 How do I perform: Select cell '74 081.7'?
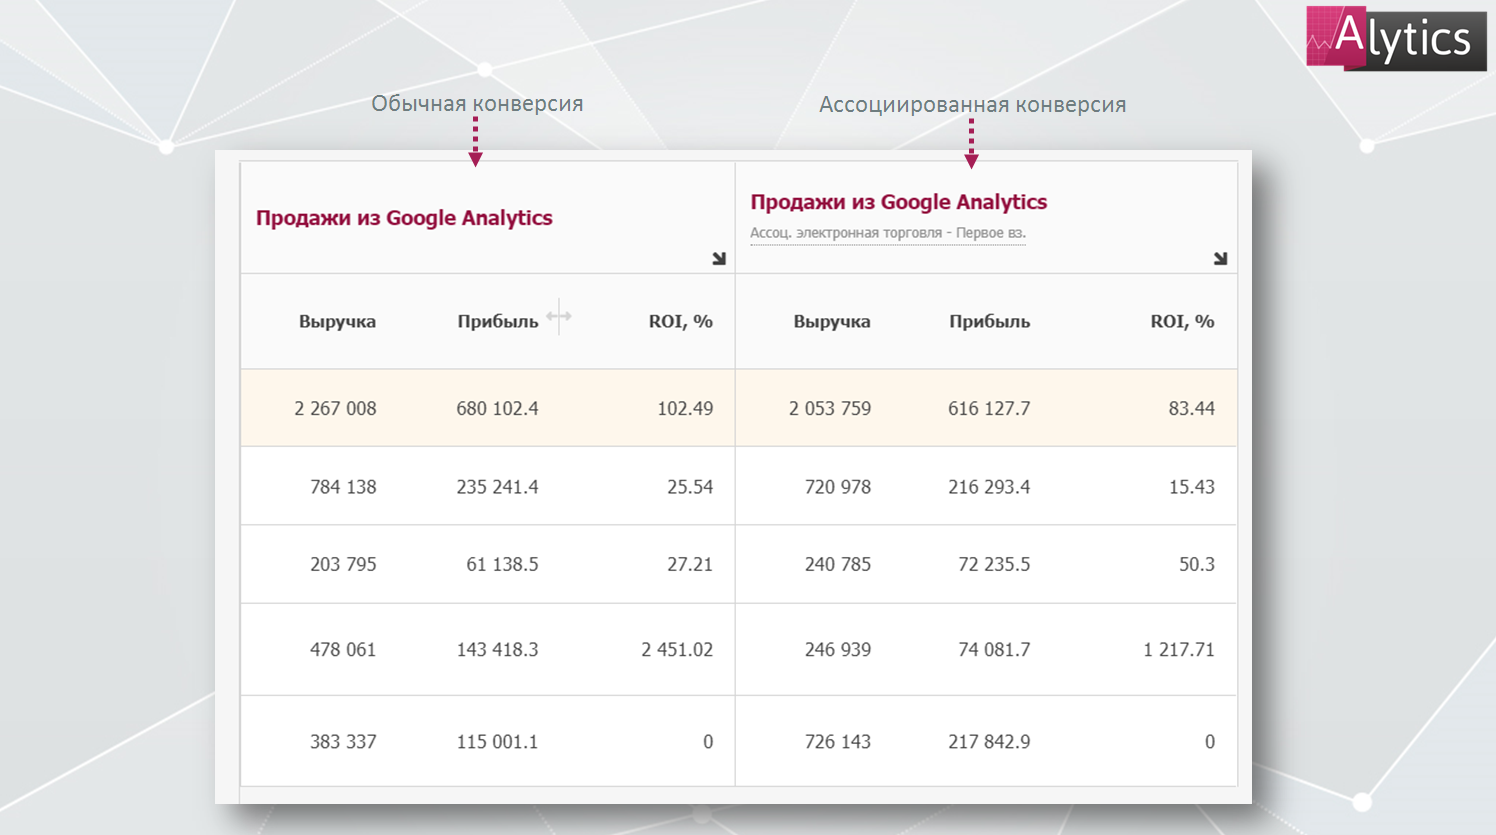(x=994, y=650)
